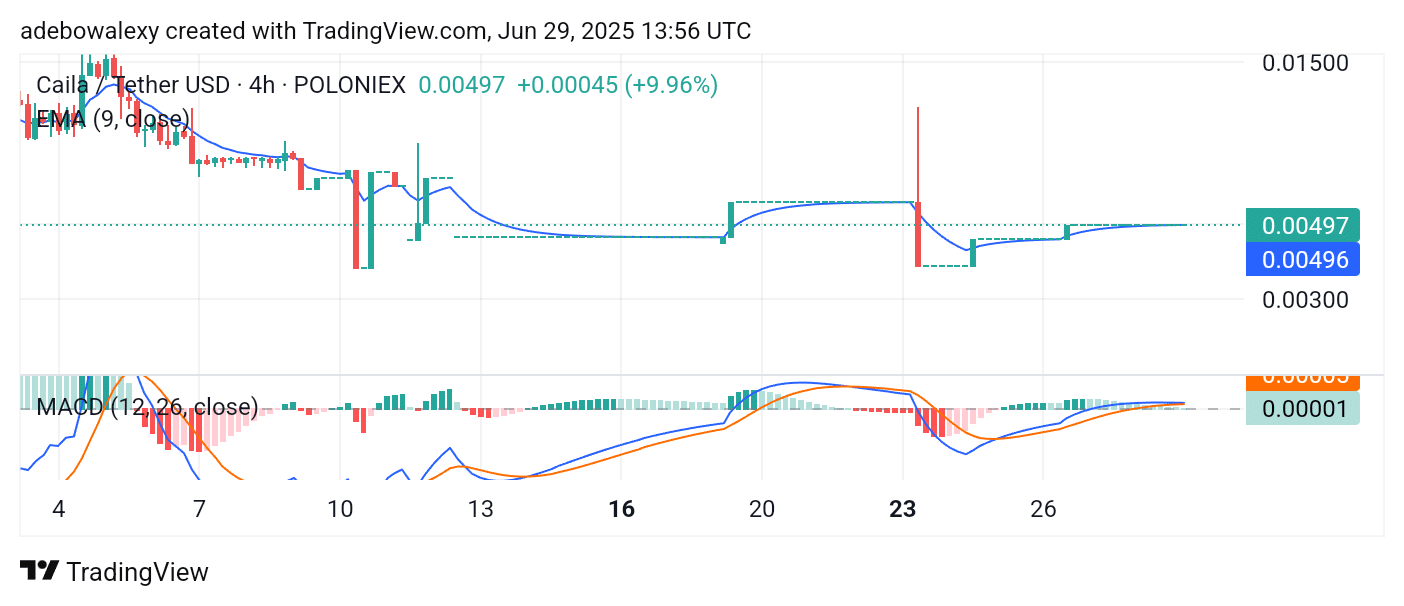Viewport: 1404px width, 606px height.
Task: Click date label 13 on time axis
Action: [481, 509]
